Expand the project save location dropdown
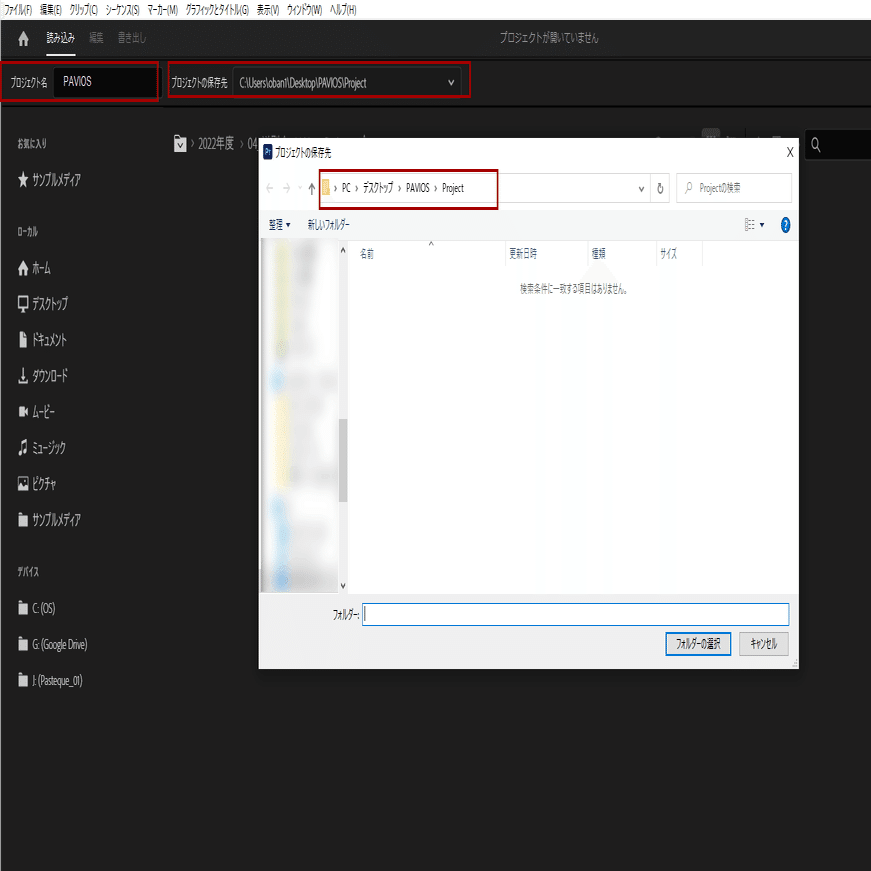The width and height of the screenshot is (871, 871). 451,83
